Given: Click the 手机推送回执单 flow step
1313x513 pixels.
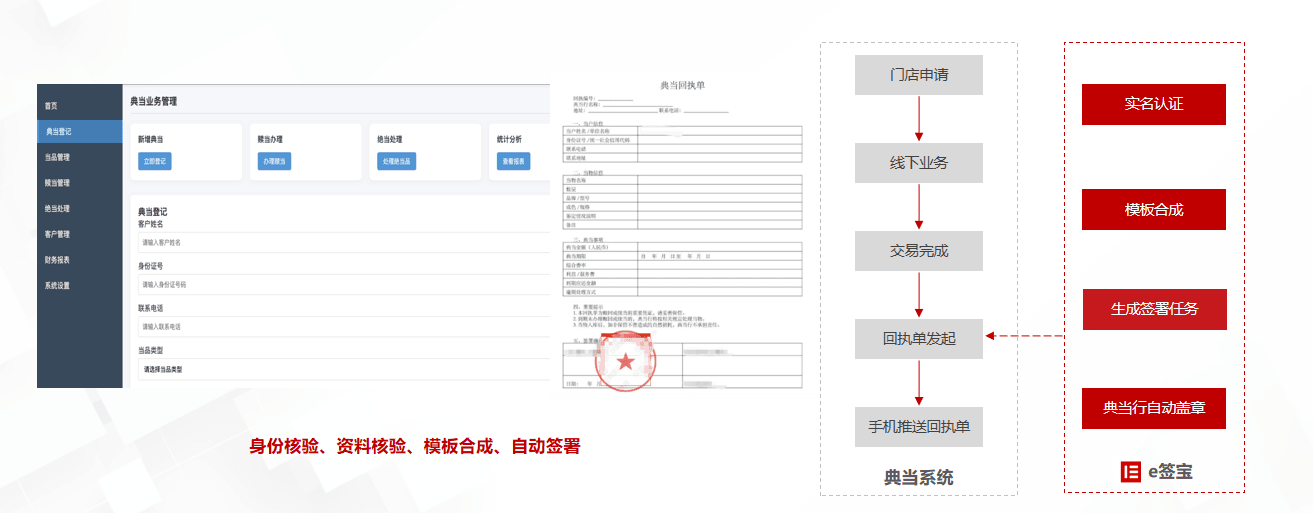Looking at the screenshot, I should (x=919, y=426).
